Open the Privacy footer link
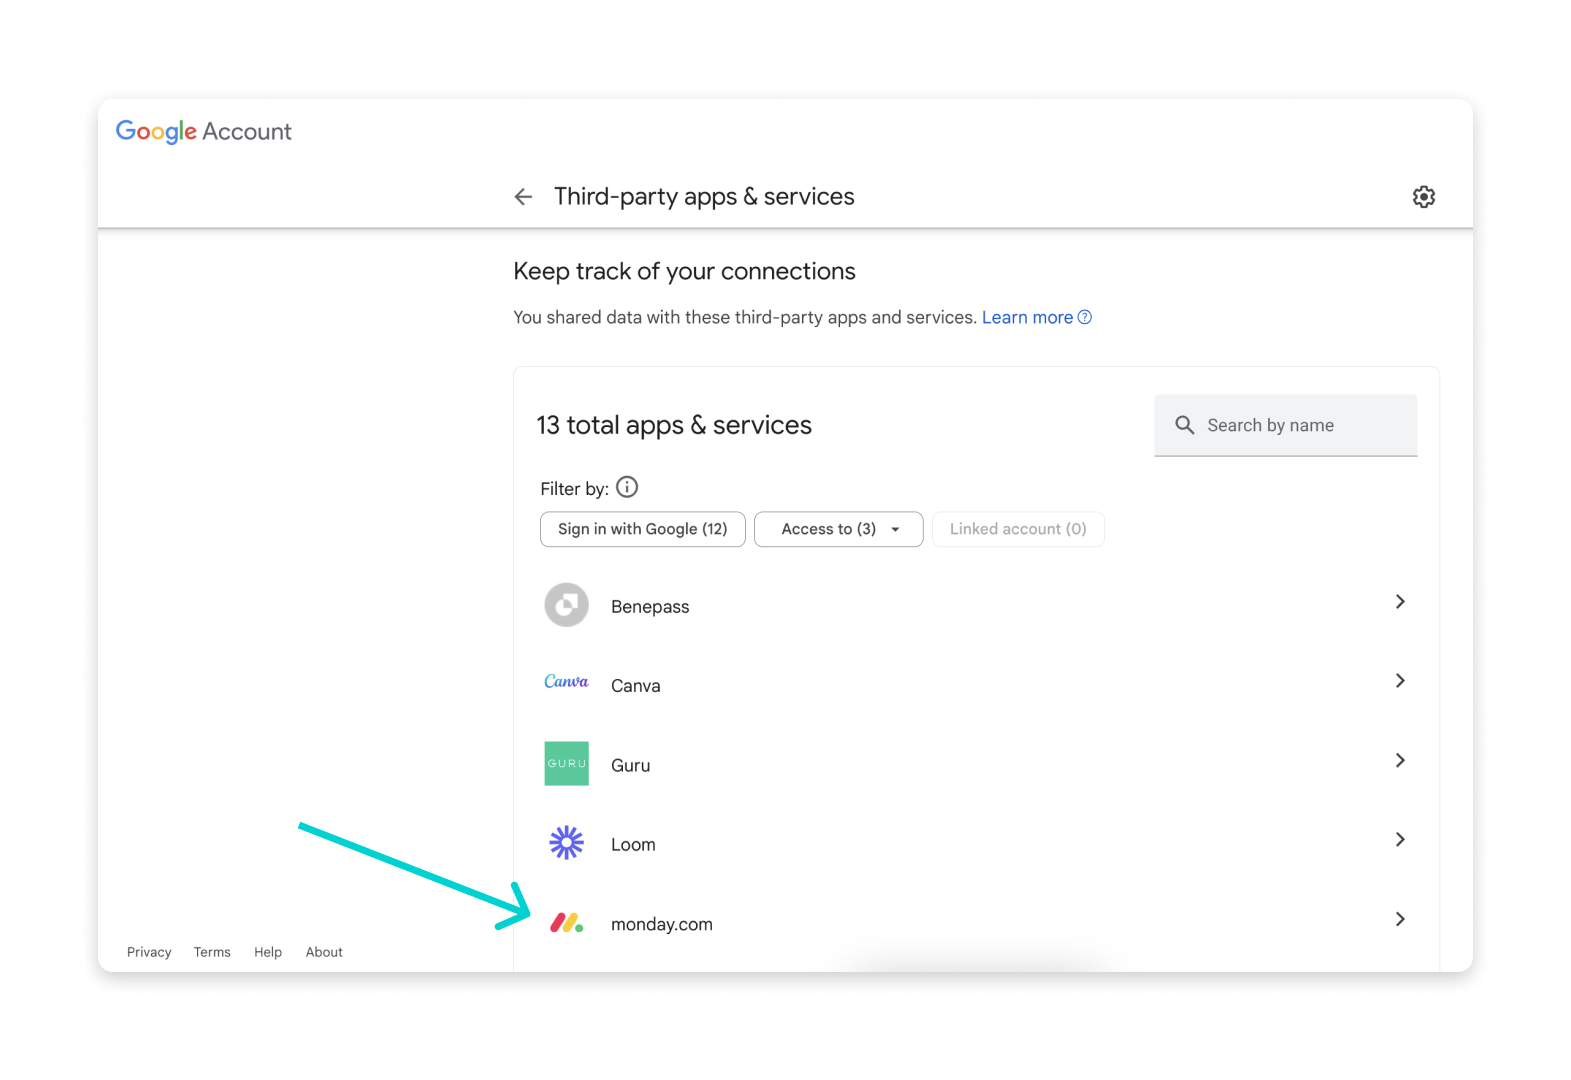The image size is (1571, 1080). [x=149, y=952]
